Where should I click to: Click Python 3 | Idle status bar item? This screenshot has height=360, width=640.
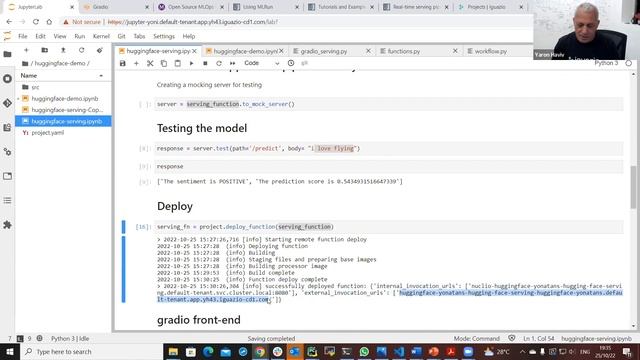(x=70, y=338)
